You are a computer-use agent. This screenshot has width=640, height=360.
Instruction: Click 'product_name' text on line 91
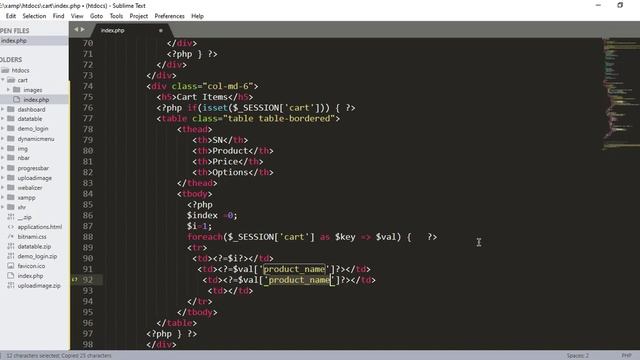[294, 269]
